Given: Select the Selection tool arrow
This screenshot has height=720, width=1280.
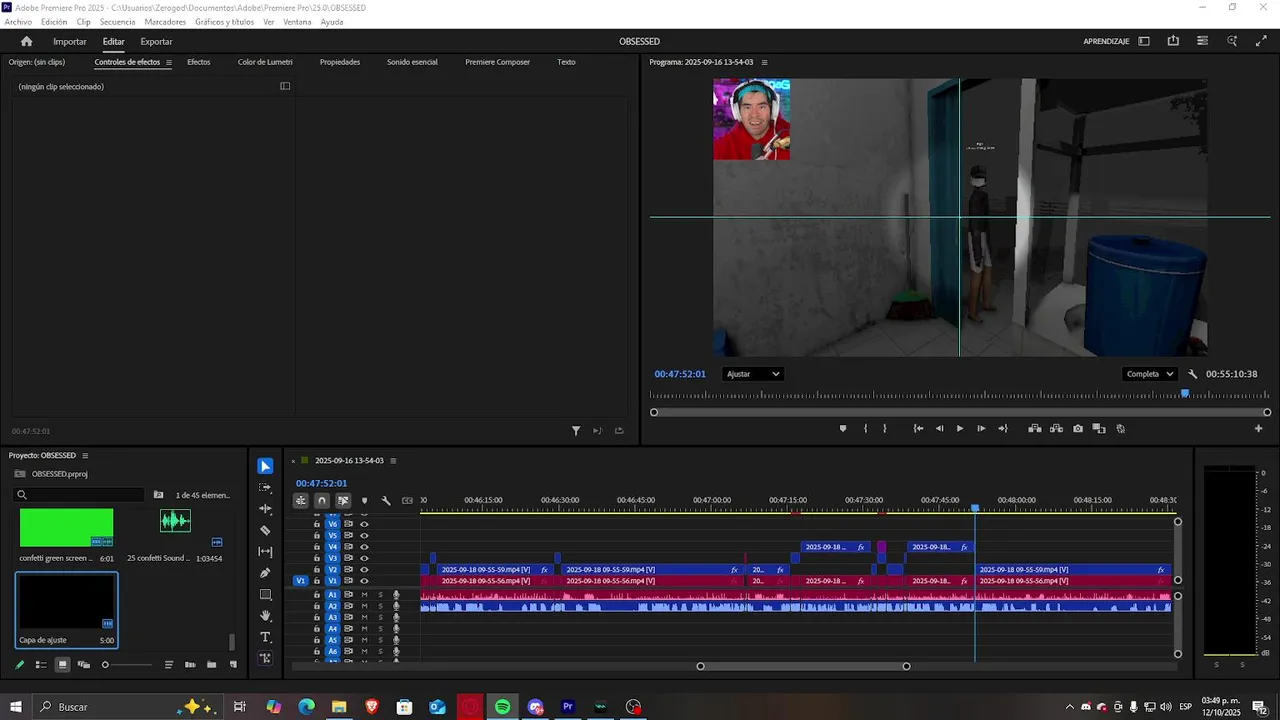Looking at the screenshot, I should (x=265, y=466).
